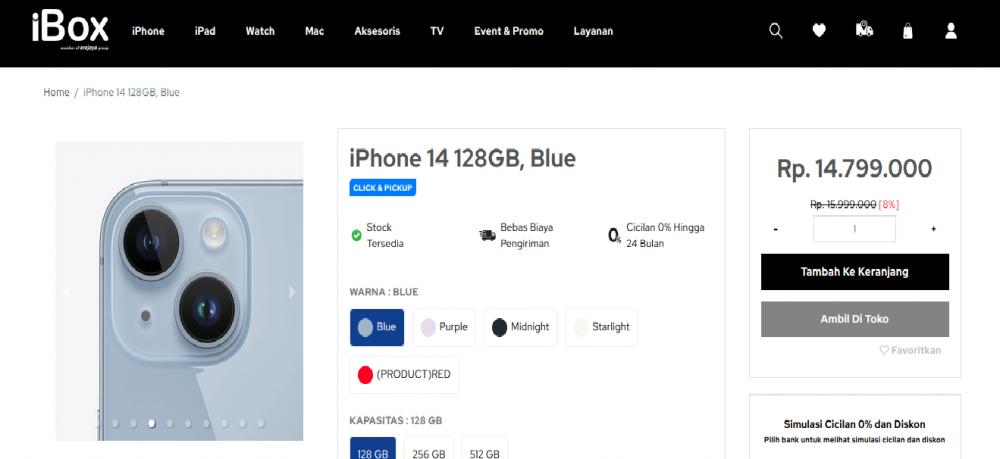This screenshot has height=459, width=1000.
Task: Click the 8% discount label
Action: [x=888, y=204]
